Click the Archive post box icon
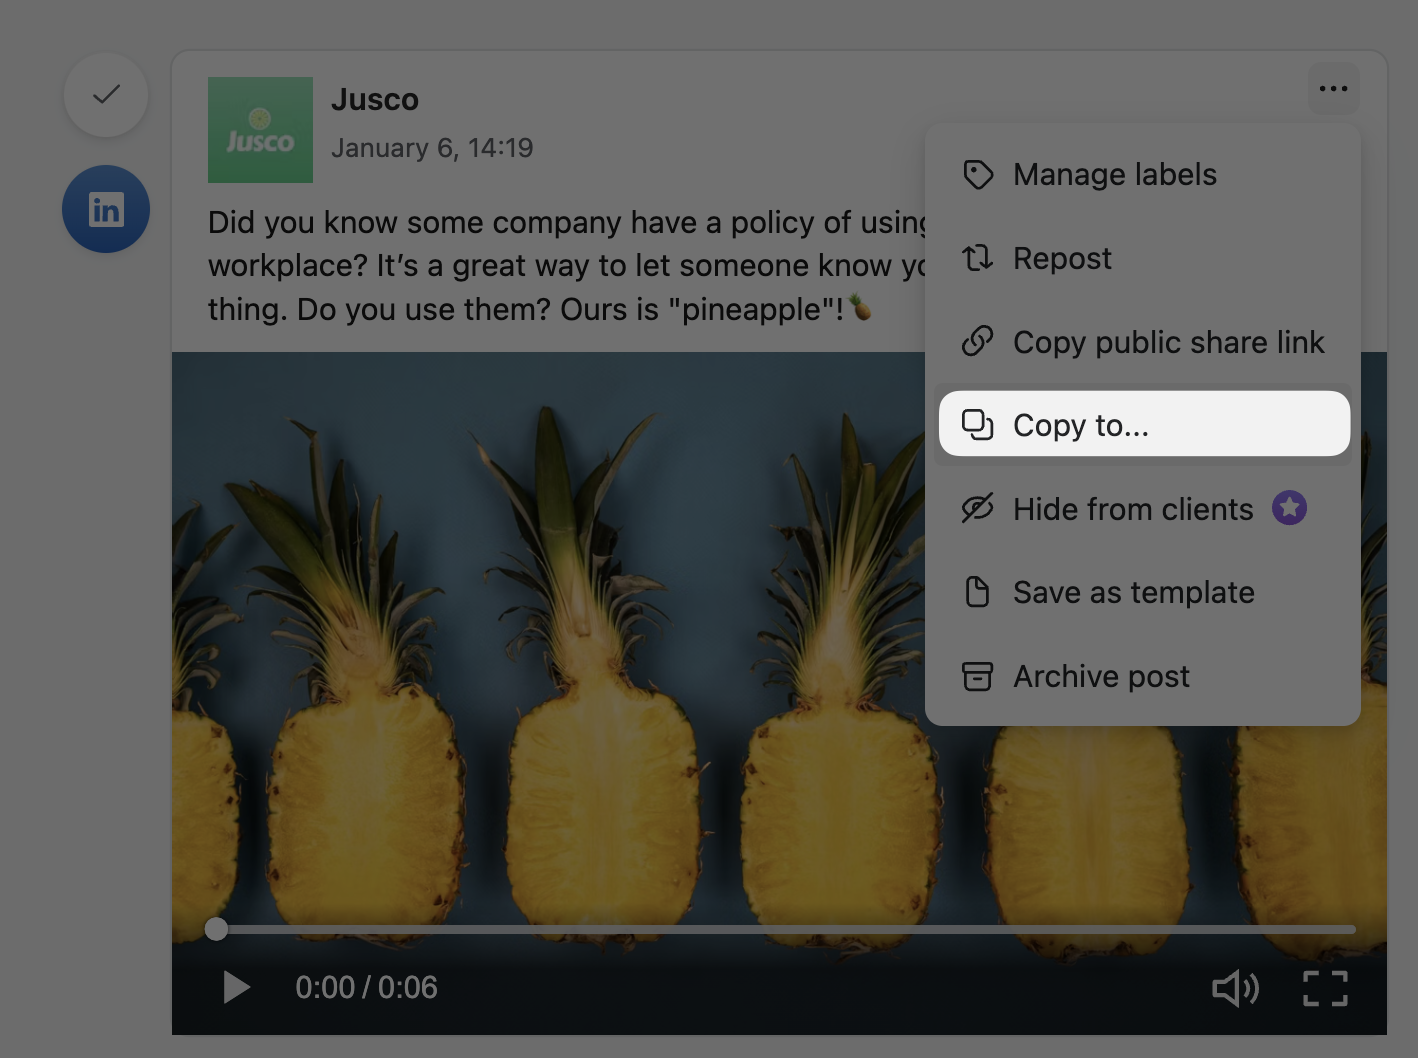 pos(977,676)
